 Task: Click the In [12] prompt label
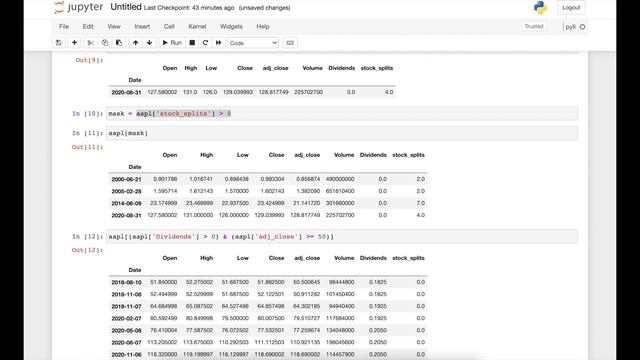pyautogui.click(x=87, y=236)
